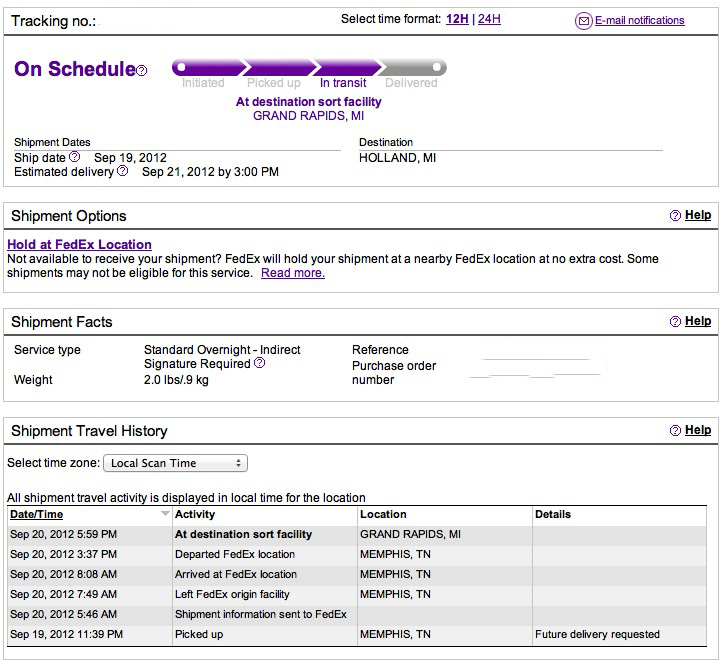Viewport: 723px width, 666px height.
Task: Click help icon beside Signature Required
Action: 260,363
